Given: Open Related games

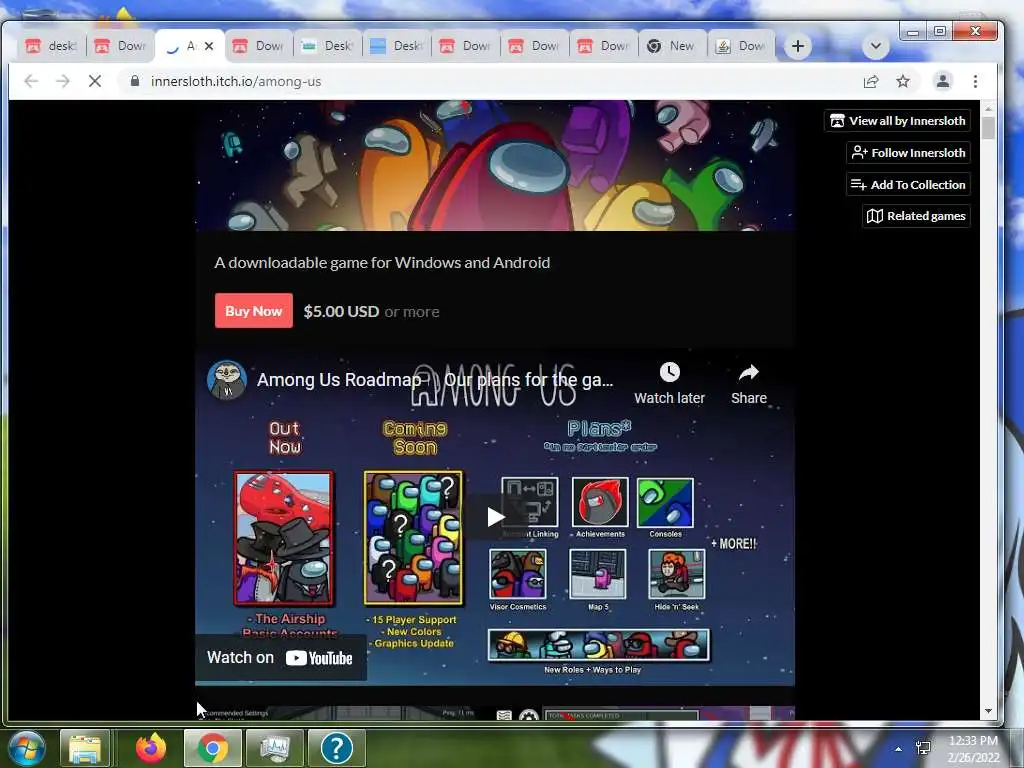Looking at the screenshot, I should tap(916, 216).
